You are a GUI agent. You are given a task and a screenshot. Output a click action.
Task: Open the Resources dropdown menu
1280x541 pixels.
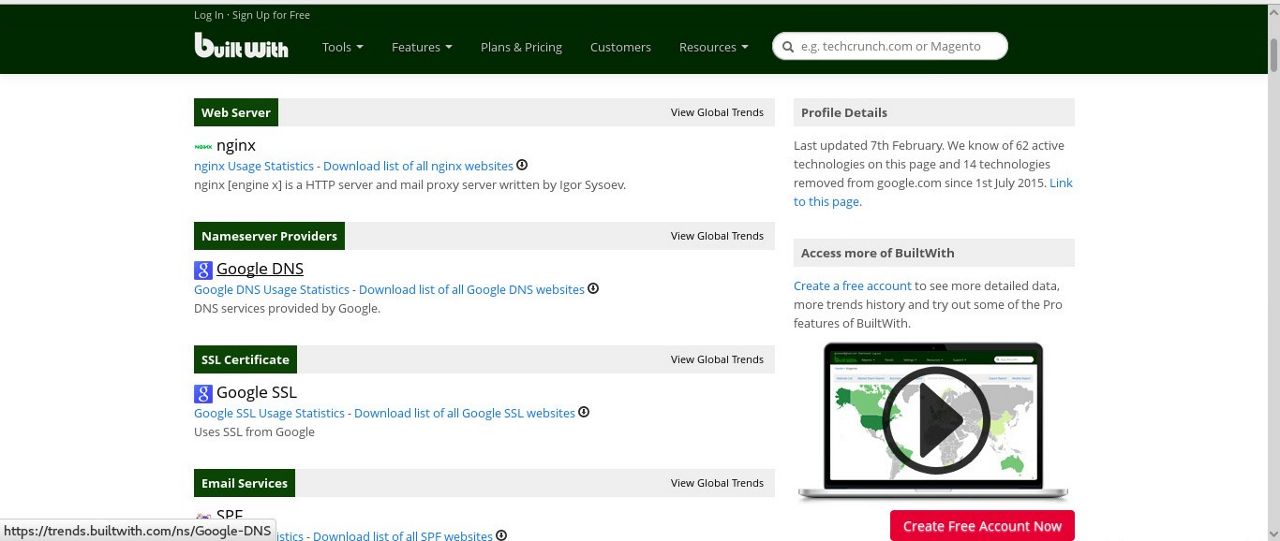click(x=714, y=47)
